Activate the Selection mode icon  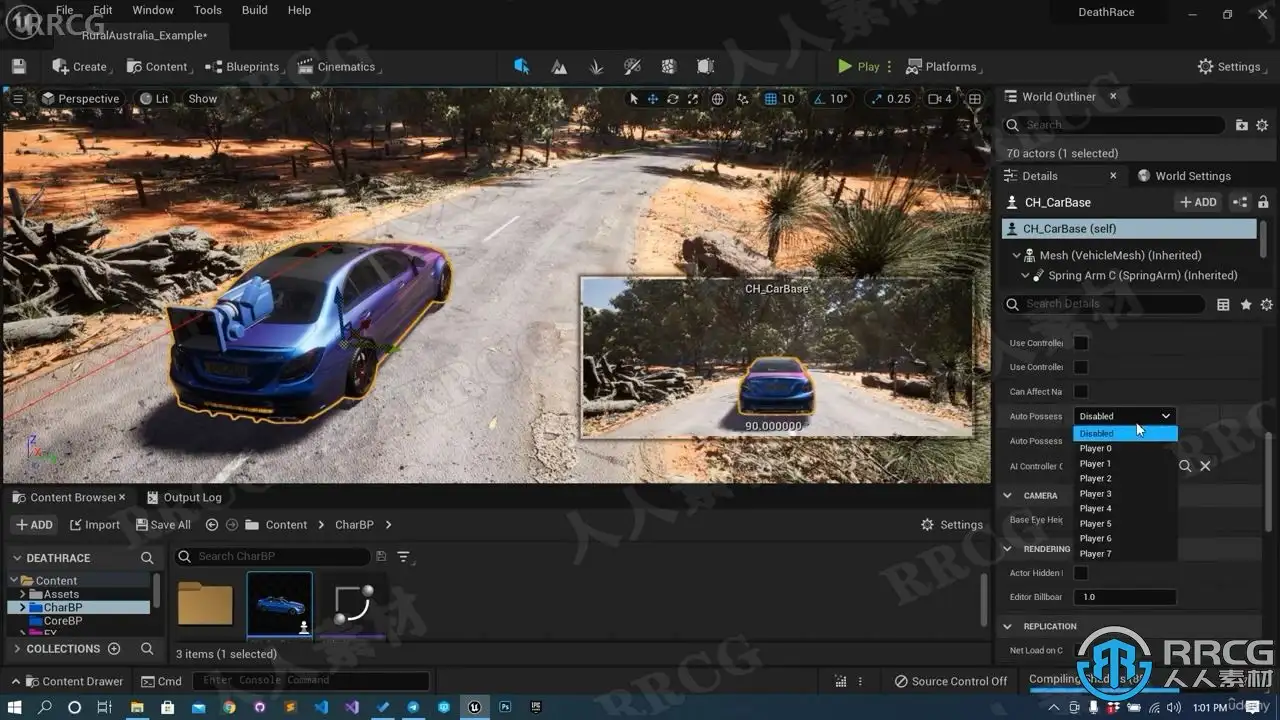click(521, 67)
